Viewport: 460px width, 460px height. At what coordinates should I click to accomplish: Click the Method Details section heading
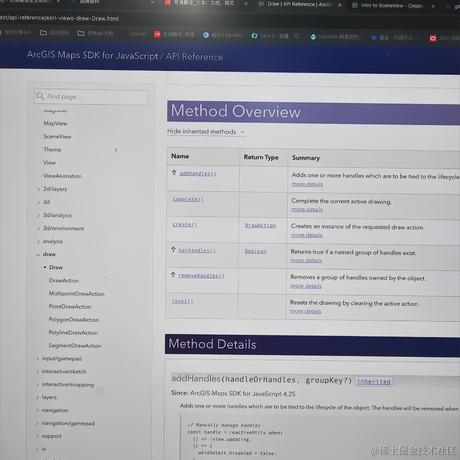(x=212, y=344)
